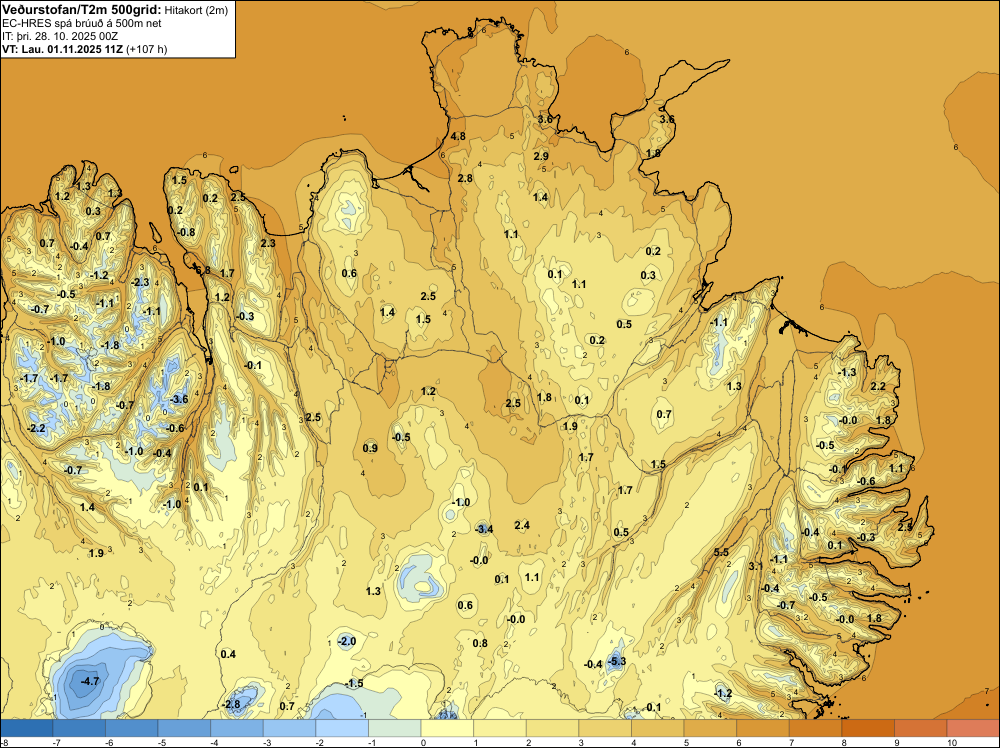Choose the pale yellow legend swatch from 0 to 1
The width and height of the screenshot is (1000, 748).
447,728
